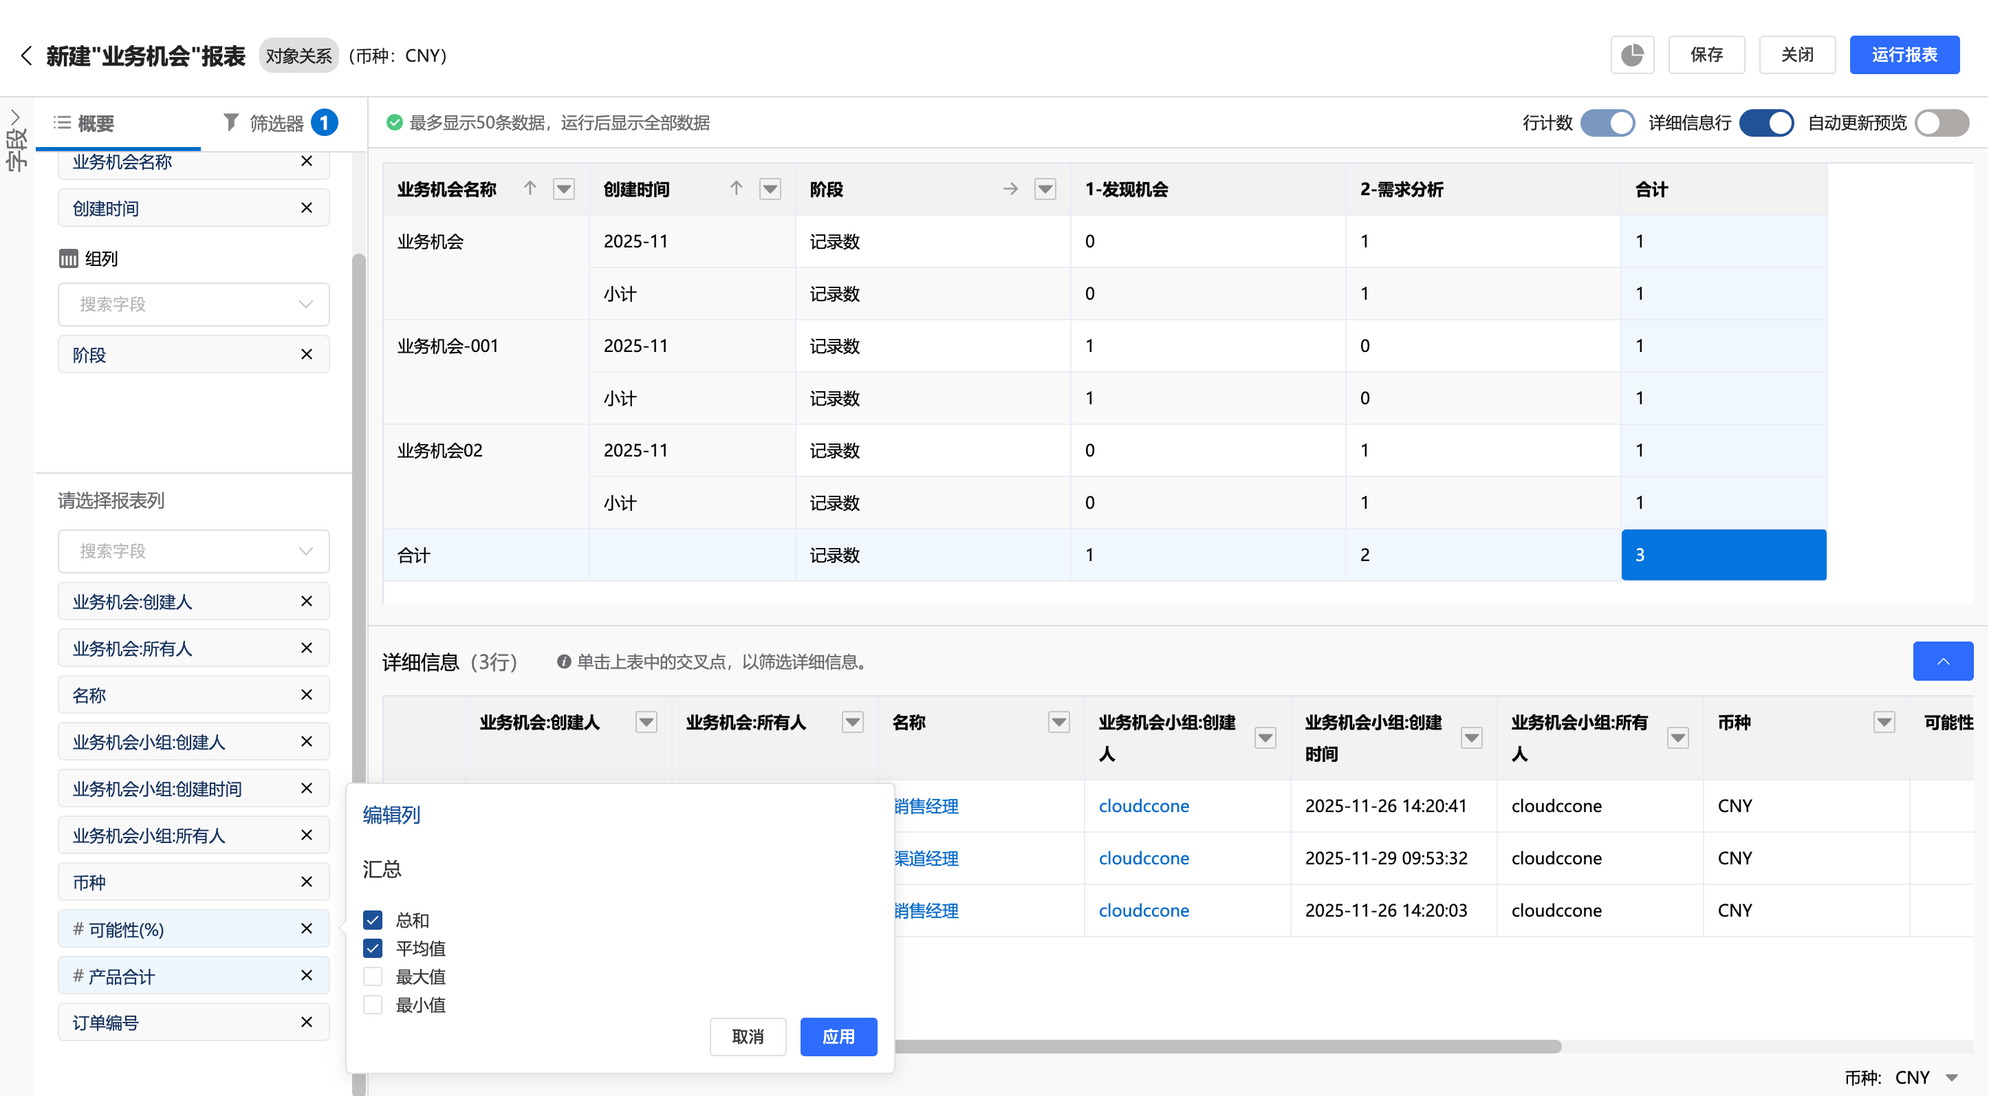Image resolution: width=2000 pixels, height=1096 pixels.
Task: Toggle the 详细信息行 switch
Action: click(x=1766, y=123)
